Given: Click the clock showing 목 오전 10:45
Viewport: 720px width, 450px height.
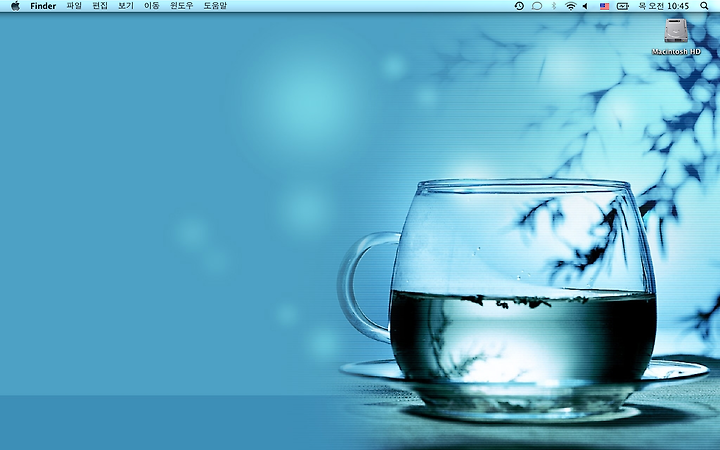Looking at the screenshot, I should point(664,6).
